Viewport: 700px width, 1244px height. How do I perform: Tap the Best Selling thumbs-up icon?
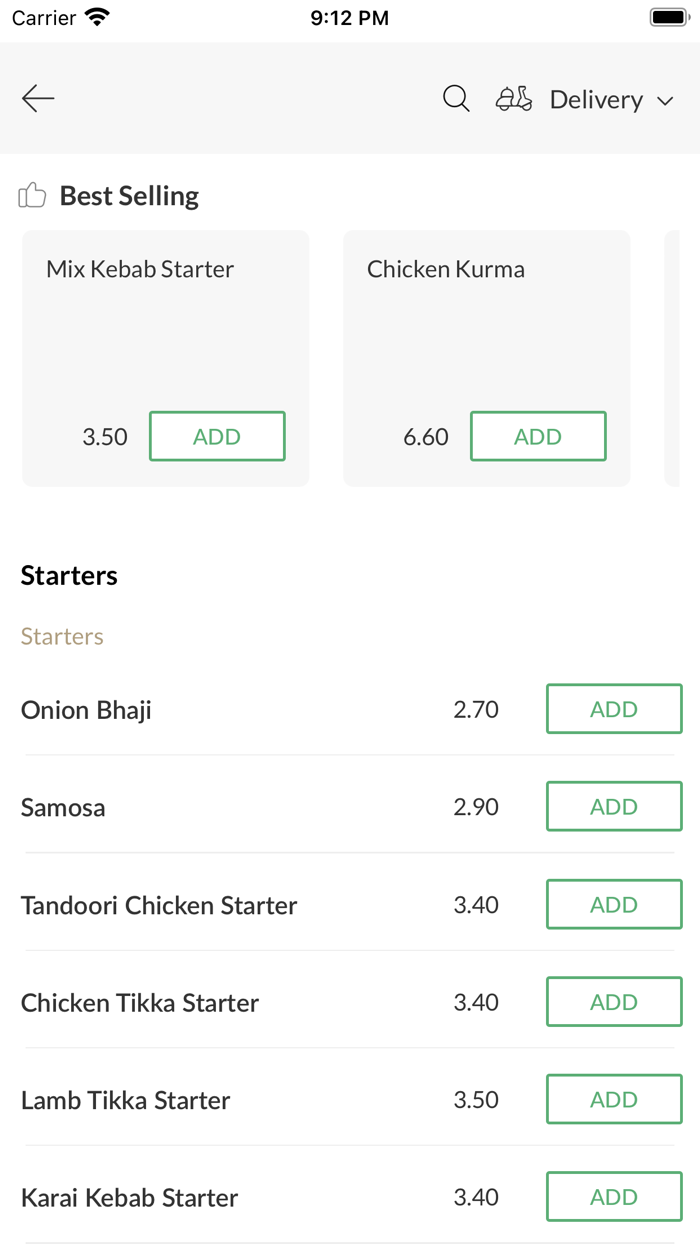tap(32, 195)
